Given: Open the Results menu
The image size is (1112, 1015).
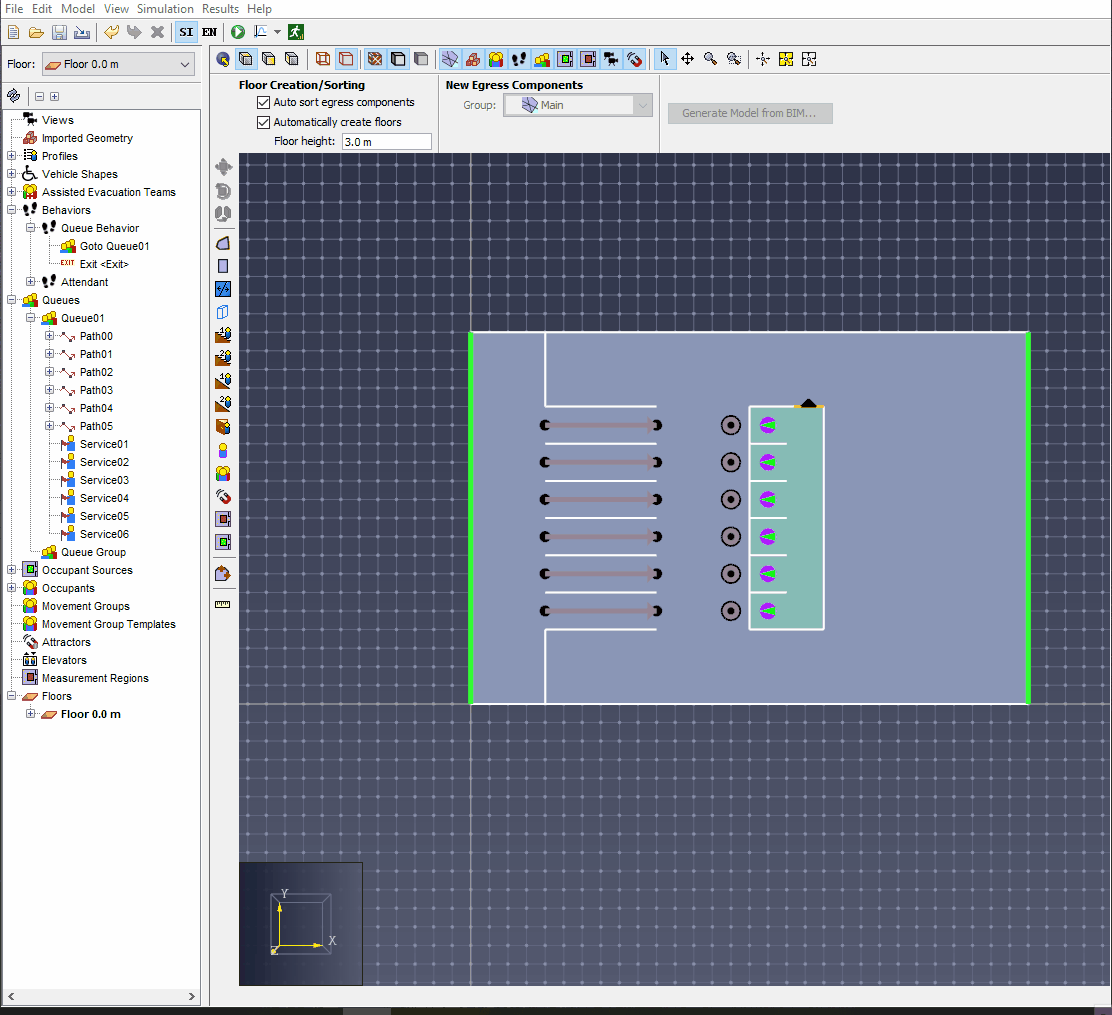Looking at the screenshot, I should (220, 9).
